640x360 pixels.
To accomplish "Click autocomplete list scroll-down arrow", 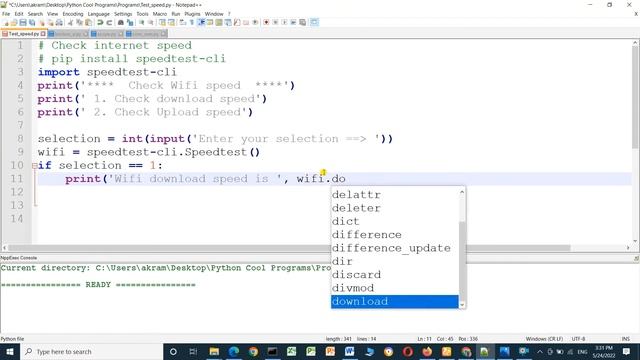I will pos(462,304).
